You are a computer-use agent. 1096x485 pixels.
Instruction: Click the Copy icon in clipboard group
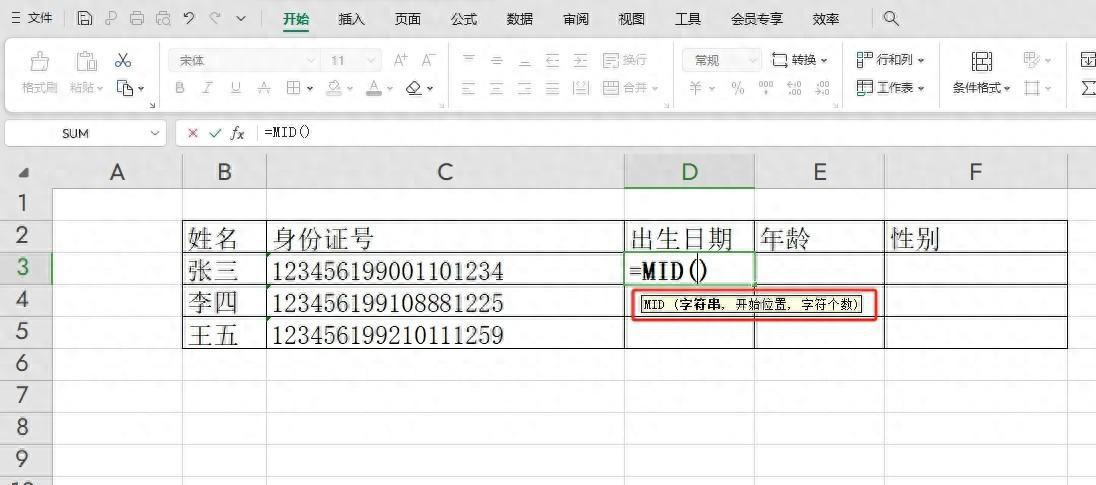click(x=124, y=88)
